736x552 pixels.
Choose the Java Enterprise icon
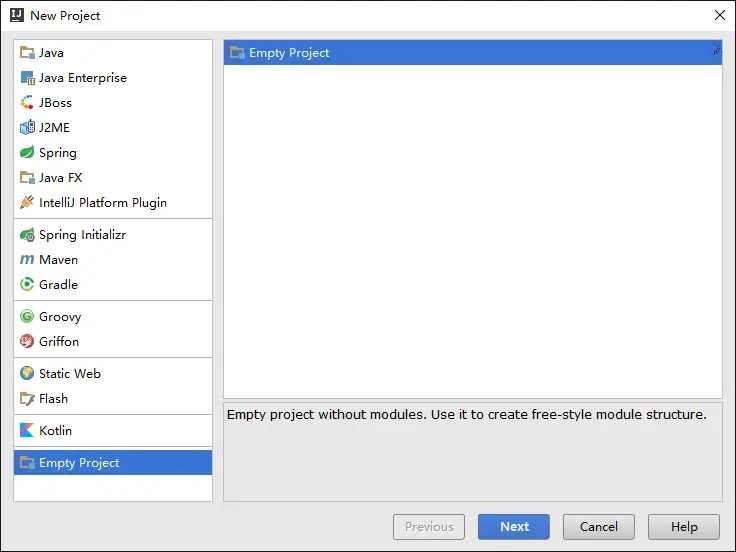27,77
